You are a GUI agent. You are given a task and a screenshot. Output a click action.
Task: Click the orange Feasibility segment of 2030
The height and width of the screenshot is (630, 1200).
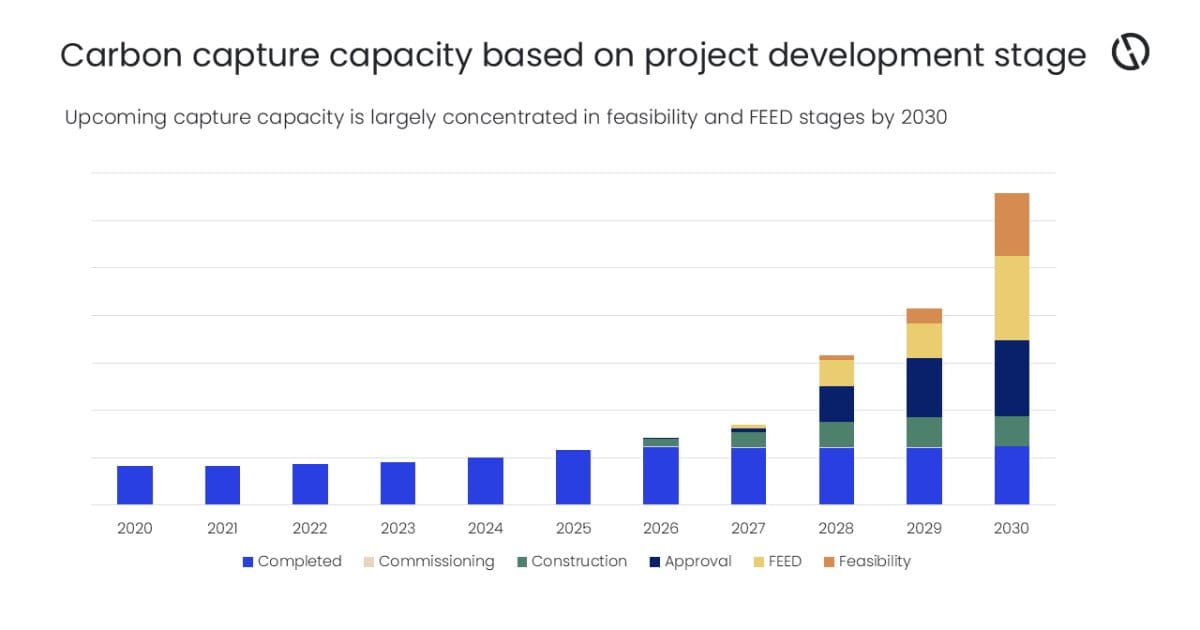coord(1011,225)
